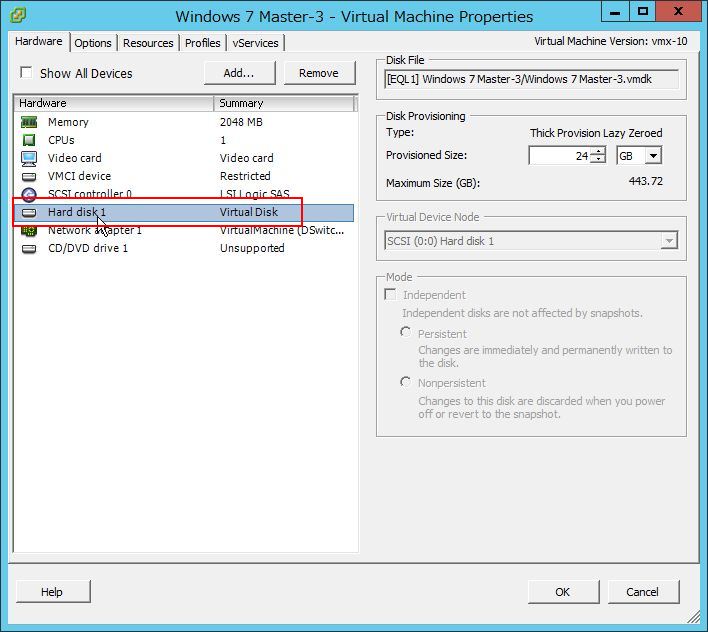Click the vSphere icon in title bar
Screen dimensions: 708x632
click(18, 15)
